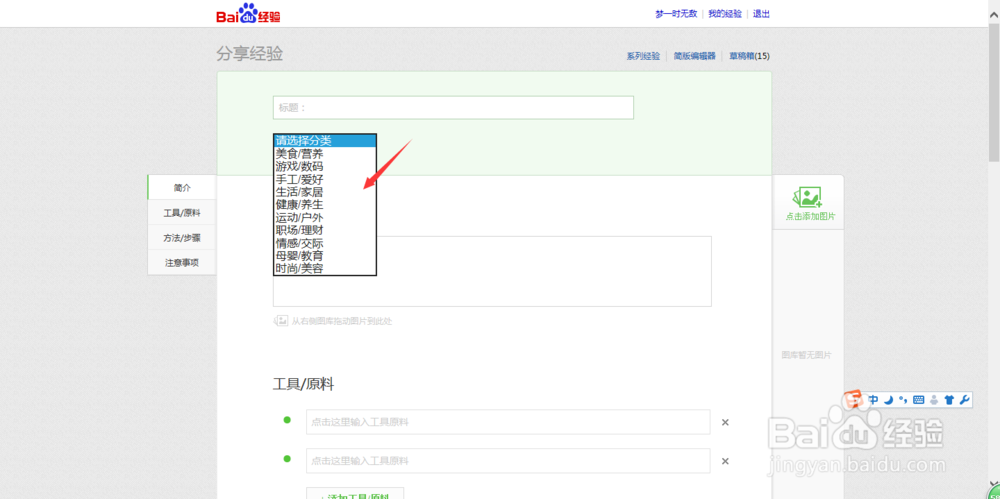Open 系列经验 link
Image resolution: width=1000 pixels, height=499 pixels.
tap(643, 56)
